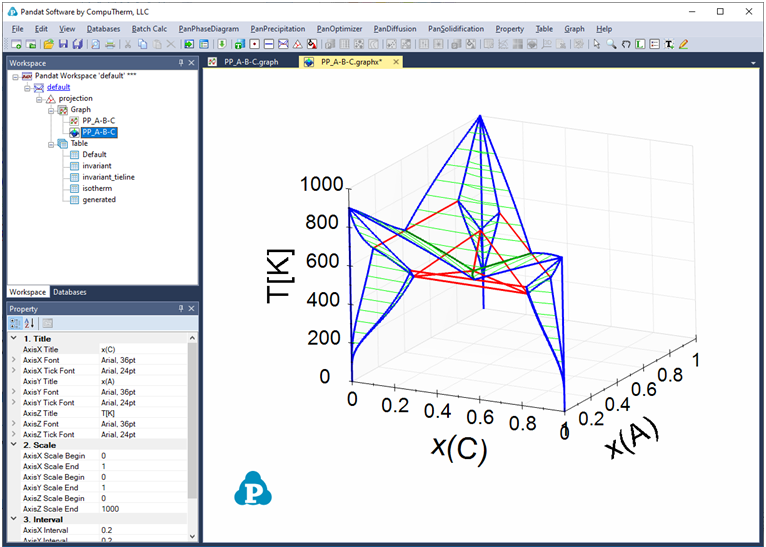The width and height of the screenshot is (766, 547).
Task: Toggle categorized view in Property panel
Action: pyautogui.click(x=16, y=323)
